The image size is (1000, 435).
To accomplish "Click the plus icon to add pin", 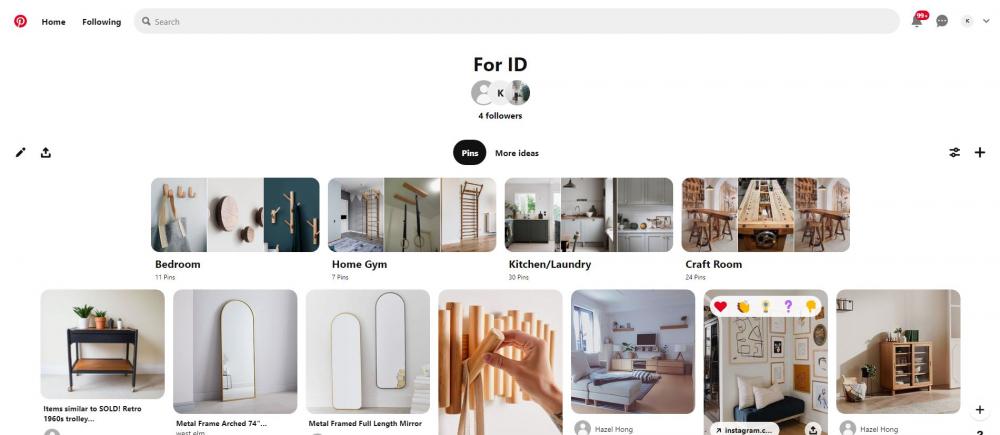I will (980, 152).
